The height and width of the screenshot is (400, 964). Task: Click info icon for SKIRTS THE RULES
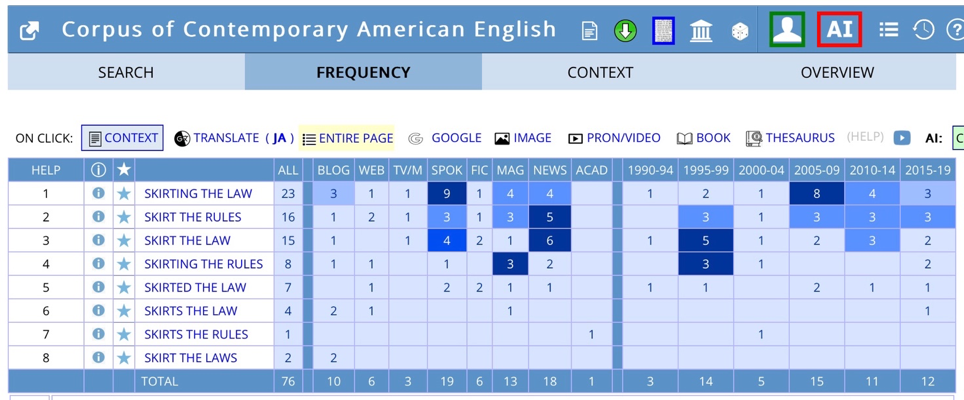click(98, 334)
